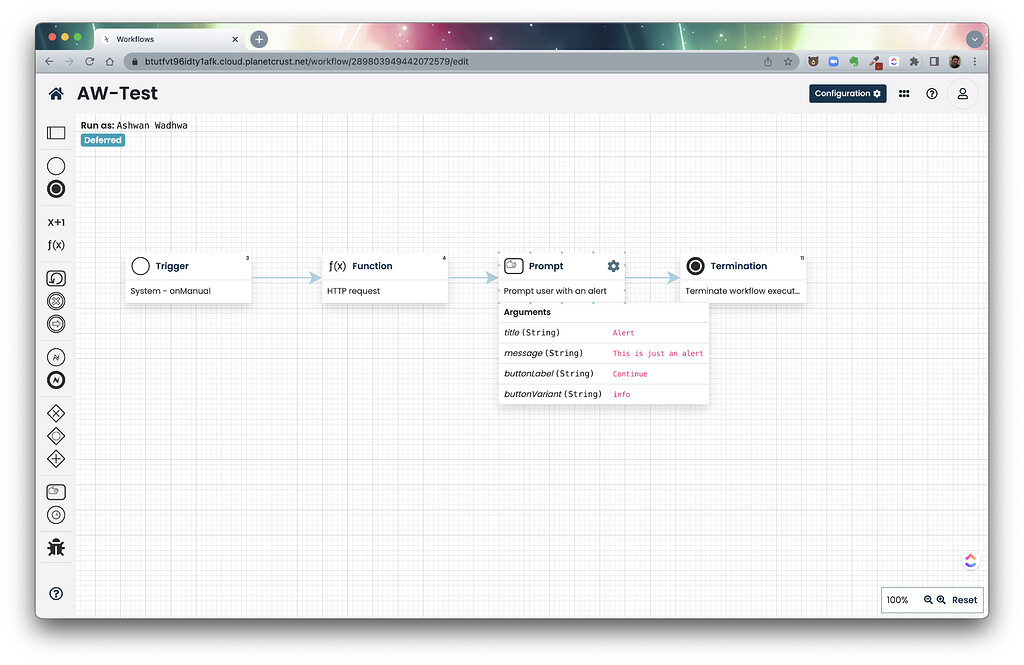This screenshot has width=1024, height=665.
Task: Click the Reset zoom button
Action: click(962, 600)
